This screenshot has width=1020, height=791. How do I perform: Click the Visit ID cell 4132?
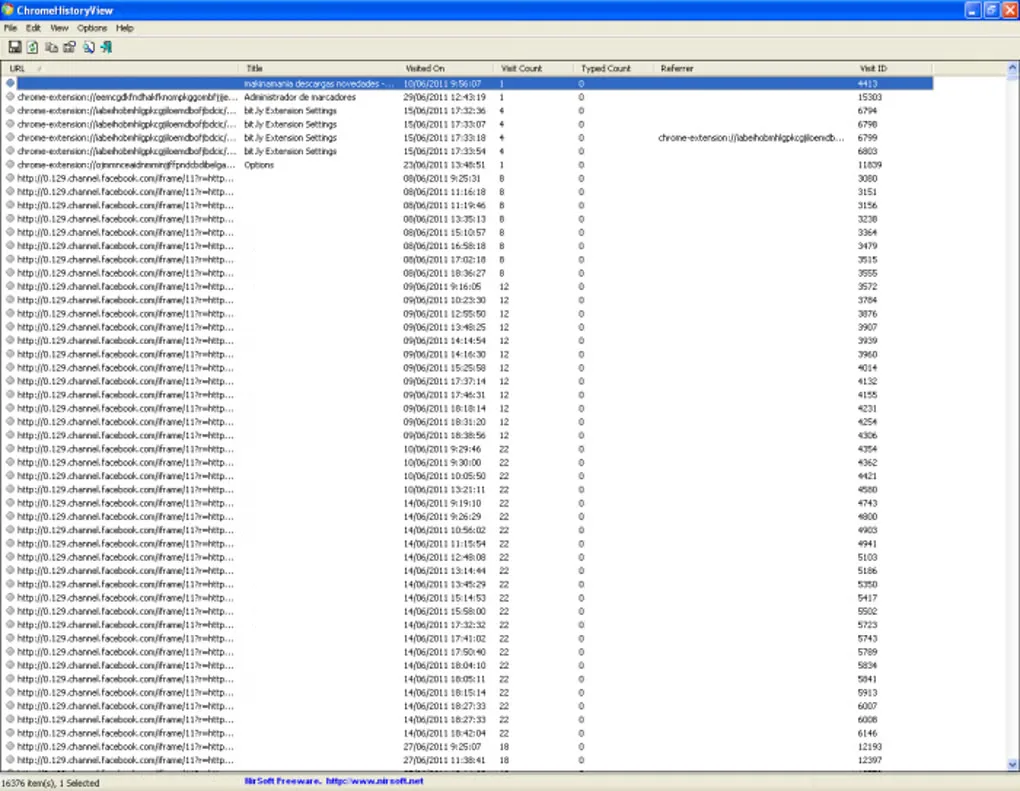point(867,381)
